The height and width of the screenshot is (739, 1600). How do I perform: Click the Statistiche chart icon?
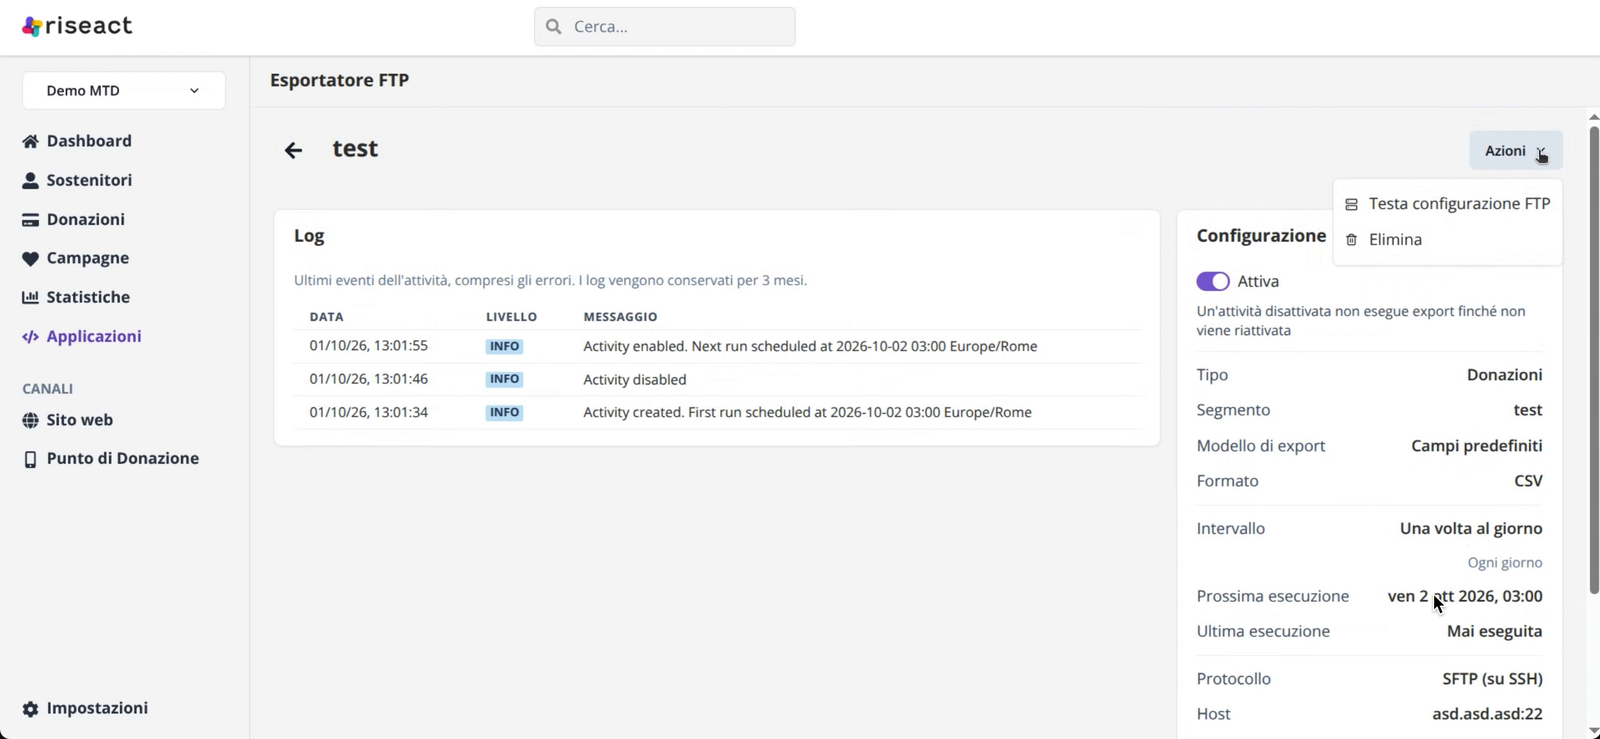click(x=30, y=297)
